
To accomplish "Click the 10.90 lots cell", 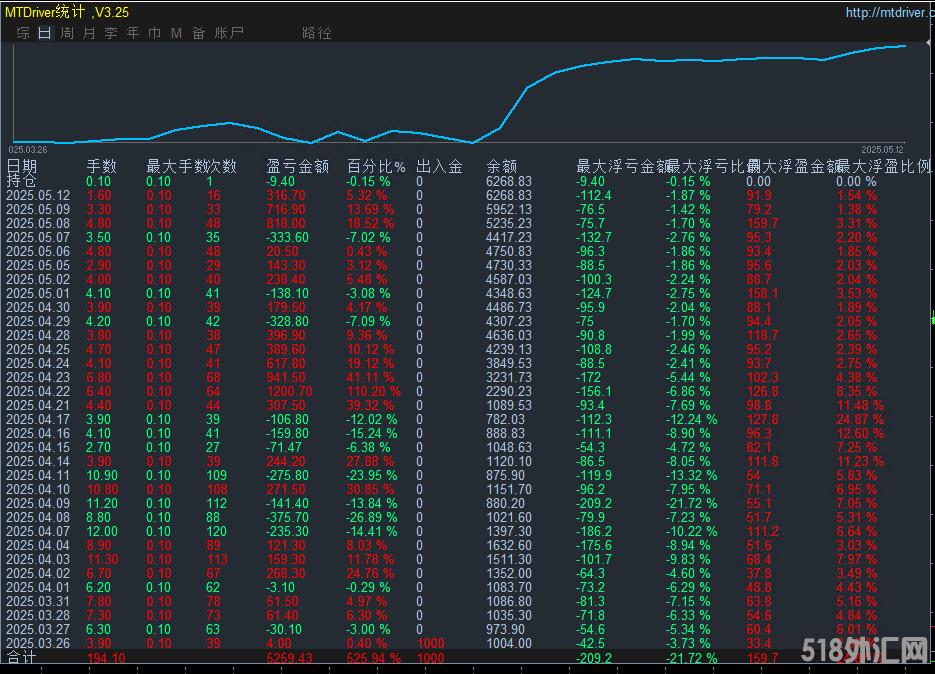I will pyautogui.click(x=102, y=475).
